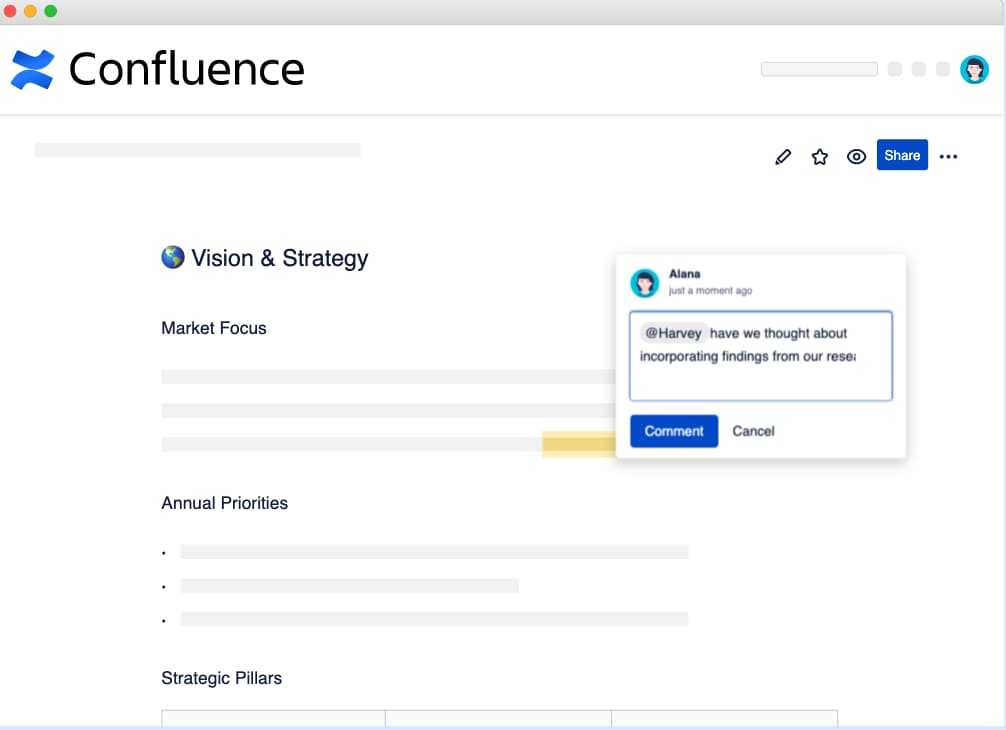Open the Confluence logo icon
1006x730 pixels.
pos(32,69)
